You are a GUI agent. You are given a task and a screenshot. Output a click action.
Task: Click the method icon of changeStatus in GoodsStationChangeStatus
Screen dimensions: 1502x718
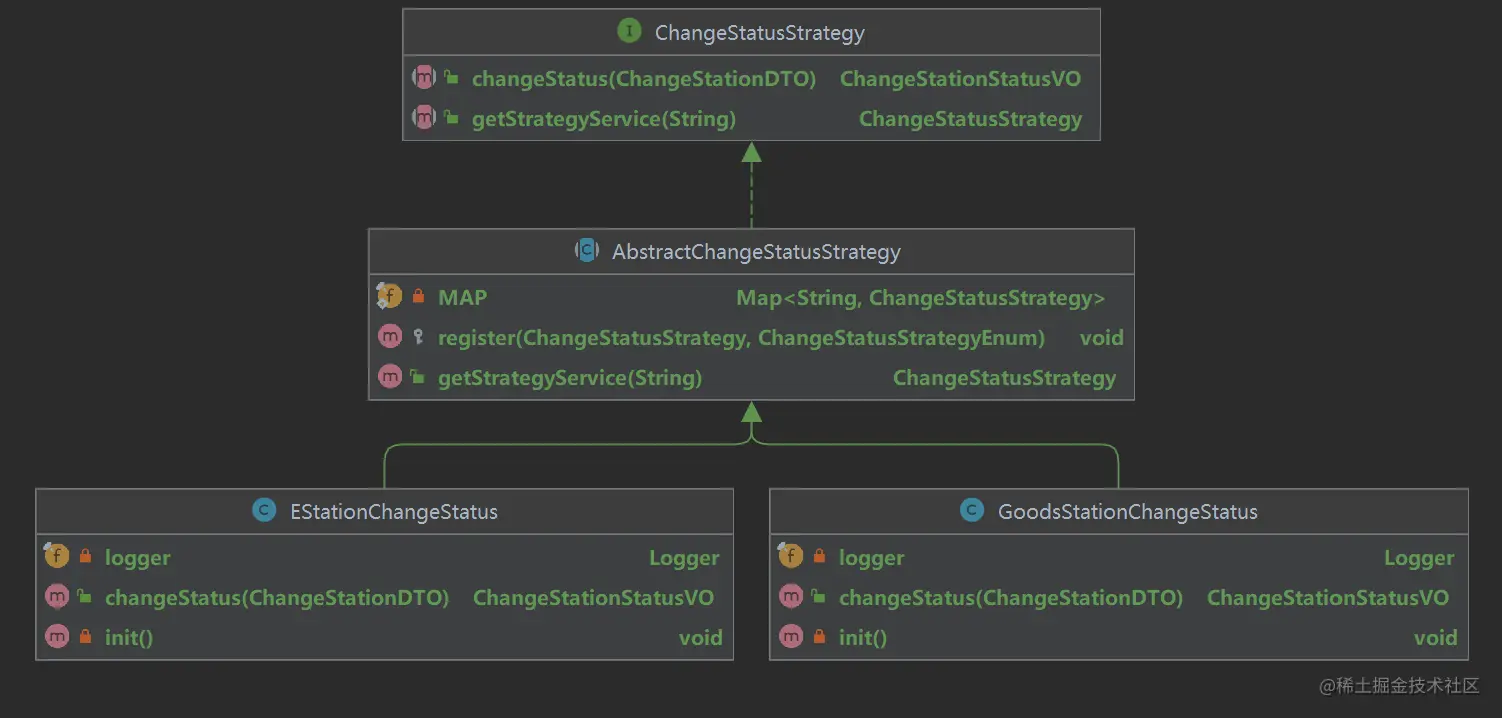tap(791, 597)
